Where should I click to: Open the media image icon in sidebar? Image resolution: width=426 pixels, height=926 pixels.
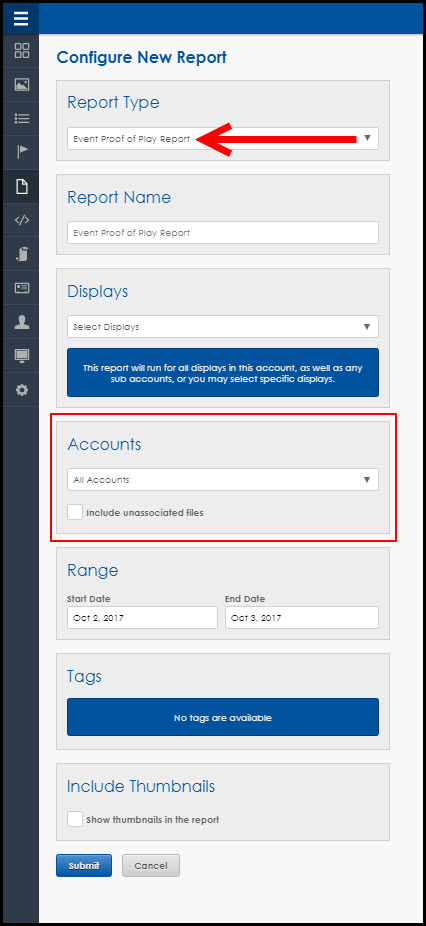(x=22, y=84)
